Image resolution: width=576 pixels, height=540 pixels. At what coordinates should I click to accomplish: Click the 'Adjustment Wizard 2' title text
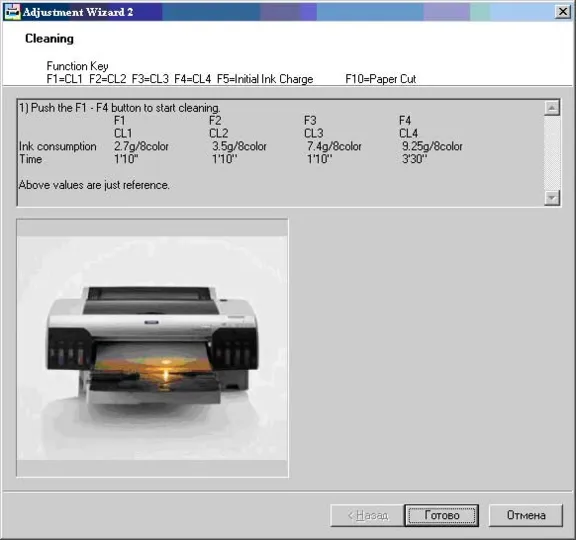click(x=78, y=12)
